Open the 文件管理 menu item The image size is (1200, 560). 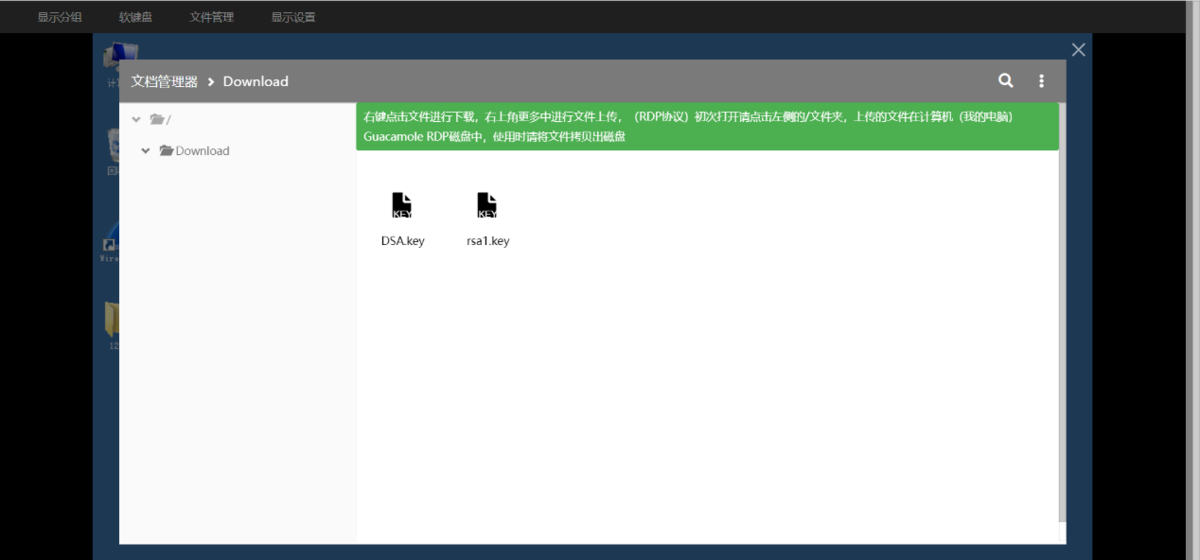click(x=212, y=17)
